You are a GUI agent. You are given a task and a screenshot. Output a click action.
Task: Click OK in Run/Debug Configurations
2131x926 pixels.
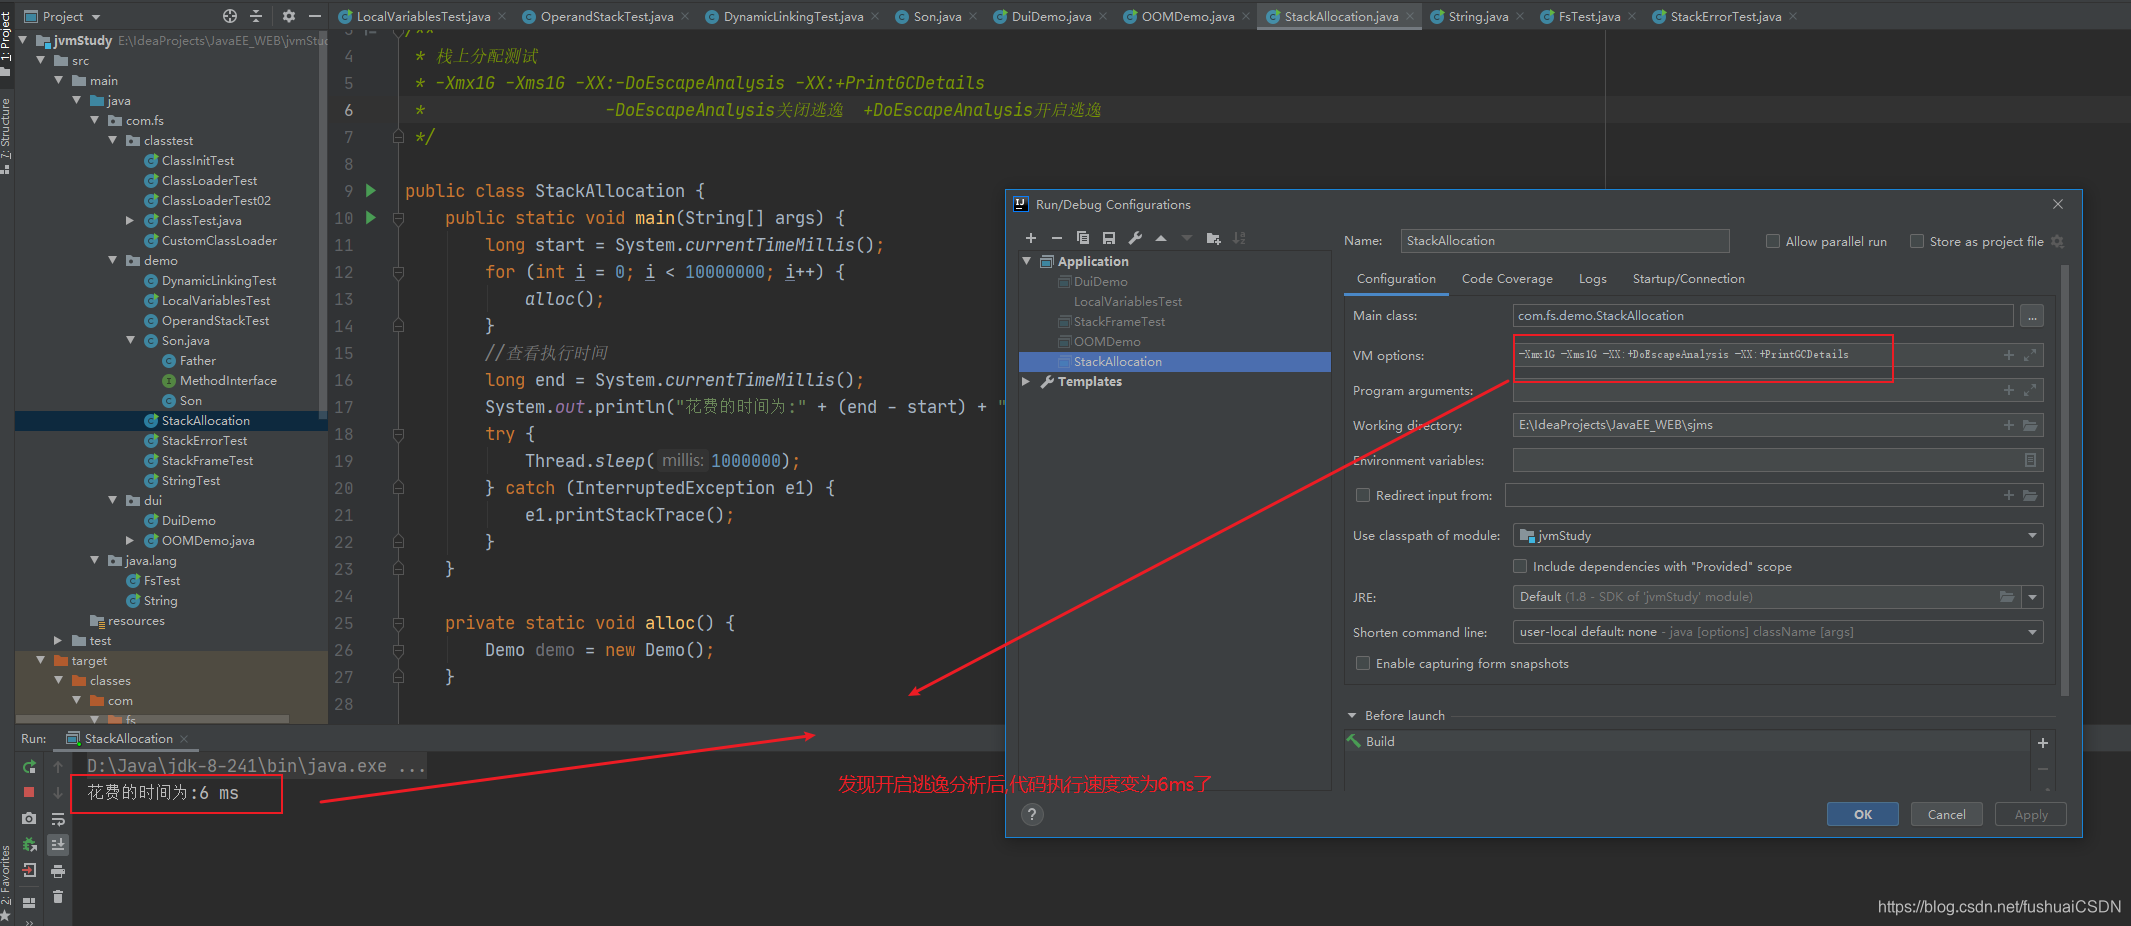click(x=1863, y=814)
